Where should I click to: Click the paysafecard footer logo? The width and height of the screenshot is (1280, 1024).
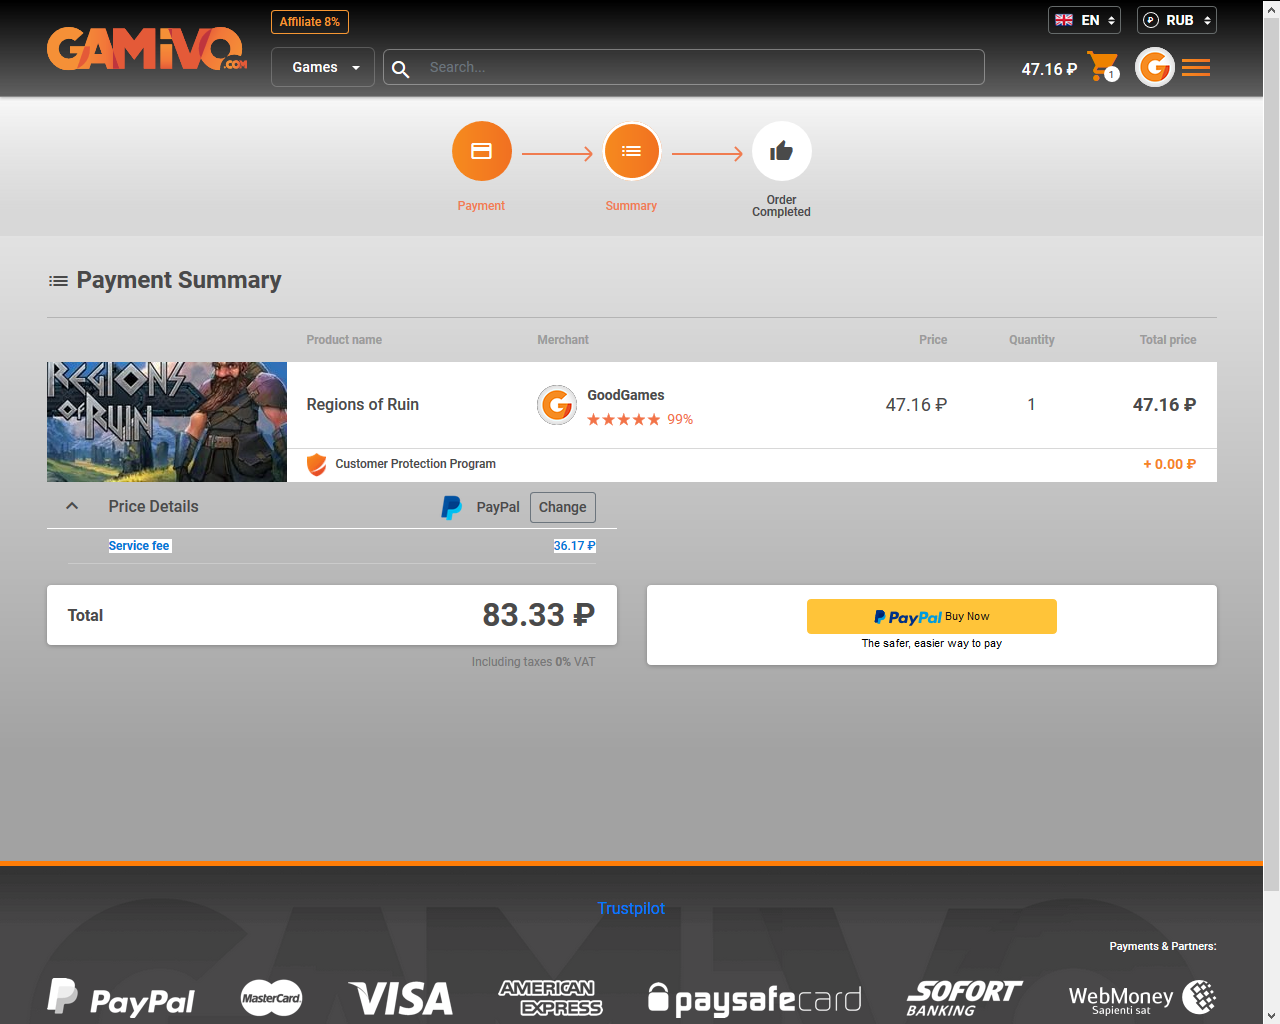point(755,999)
